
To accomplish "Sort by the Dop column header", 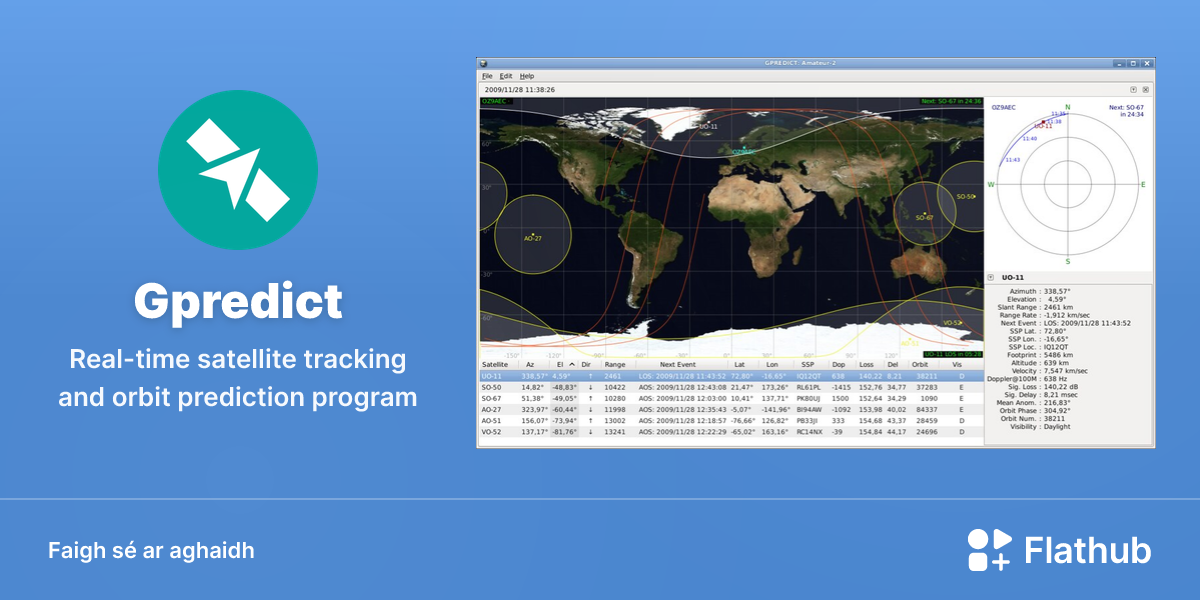I will 838,365.
